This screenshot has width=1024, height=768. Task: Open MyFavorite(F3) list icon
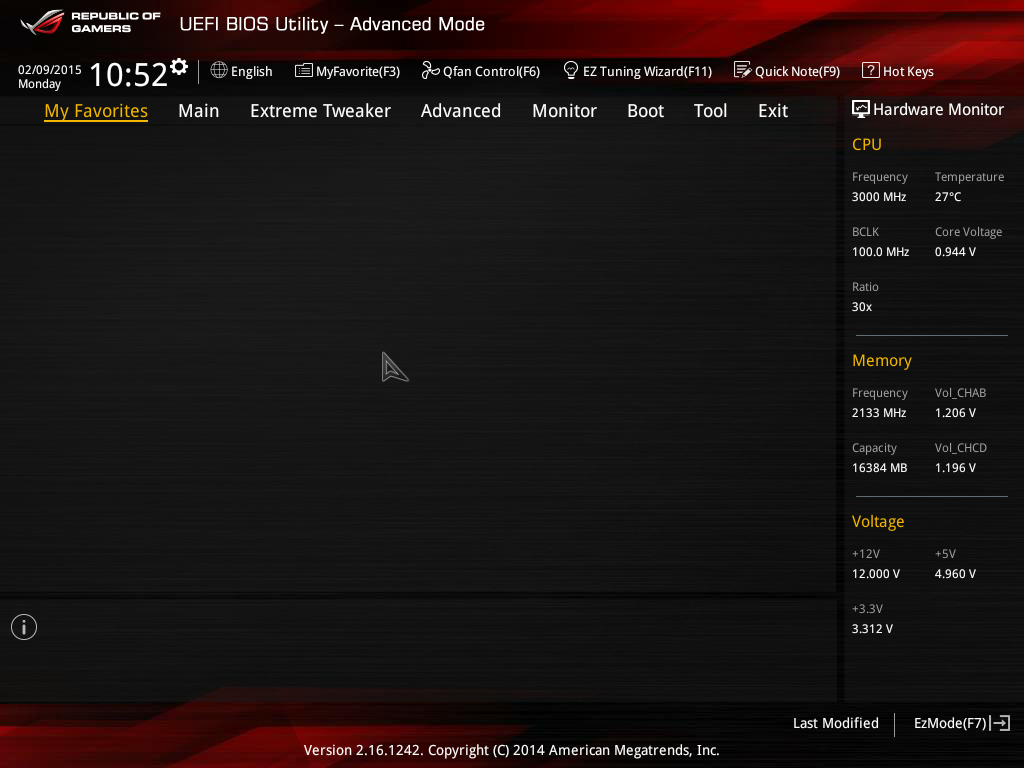click(304, 70)
